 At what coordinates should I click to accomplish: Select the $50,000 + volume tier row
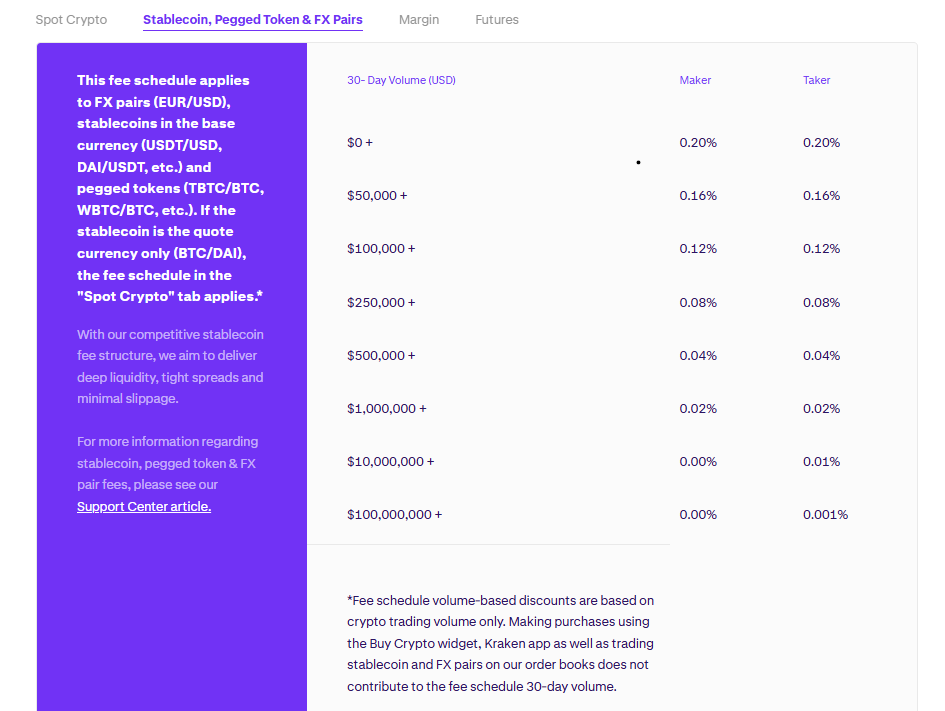click(377, 195)
